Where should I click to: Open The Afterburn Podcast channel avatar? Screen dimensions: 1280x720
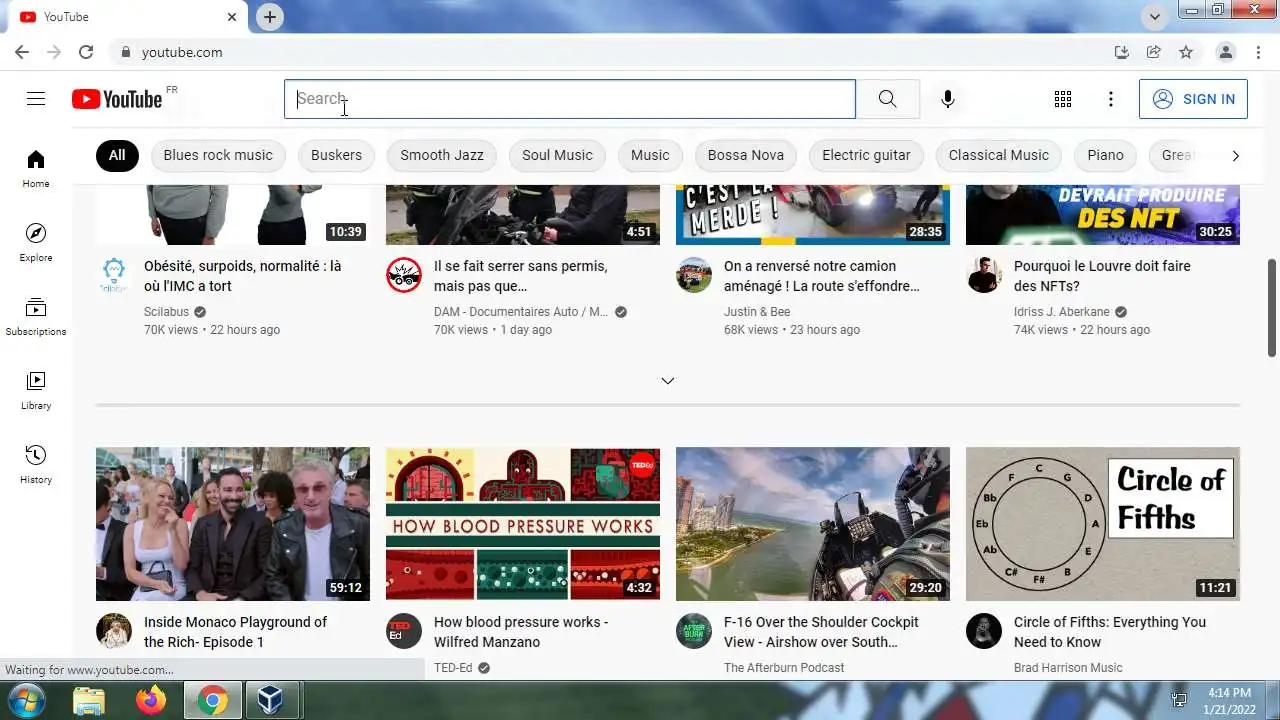pyautogui.click(x=694, y=631)
